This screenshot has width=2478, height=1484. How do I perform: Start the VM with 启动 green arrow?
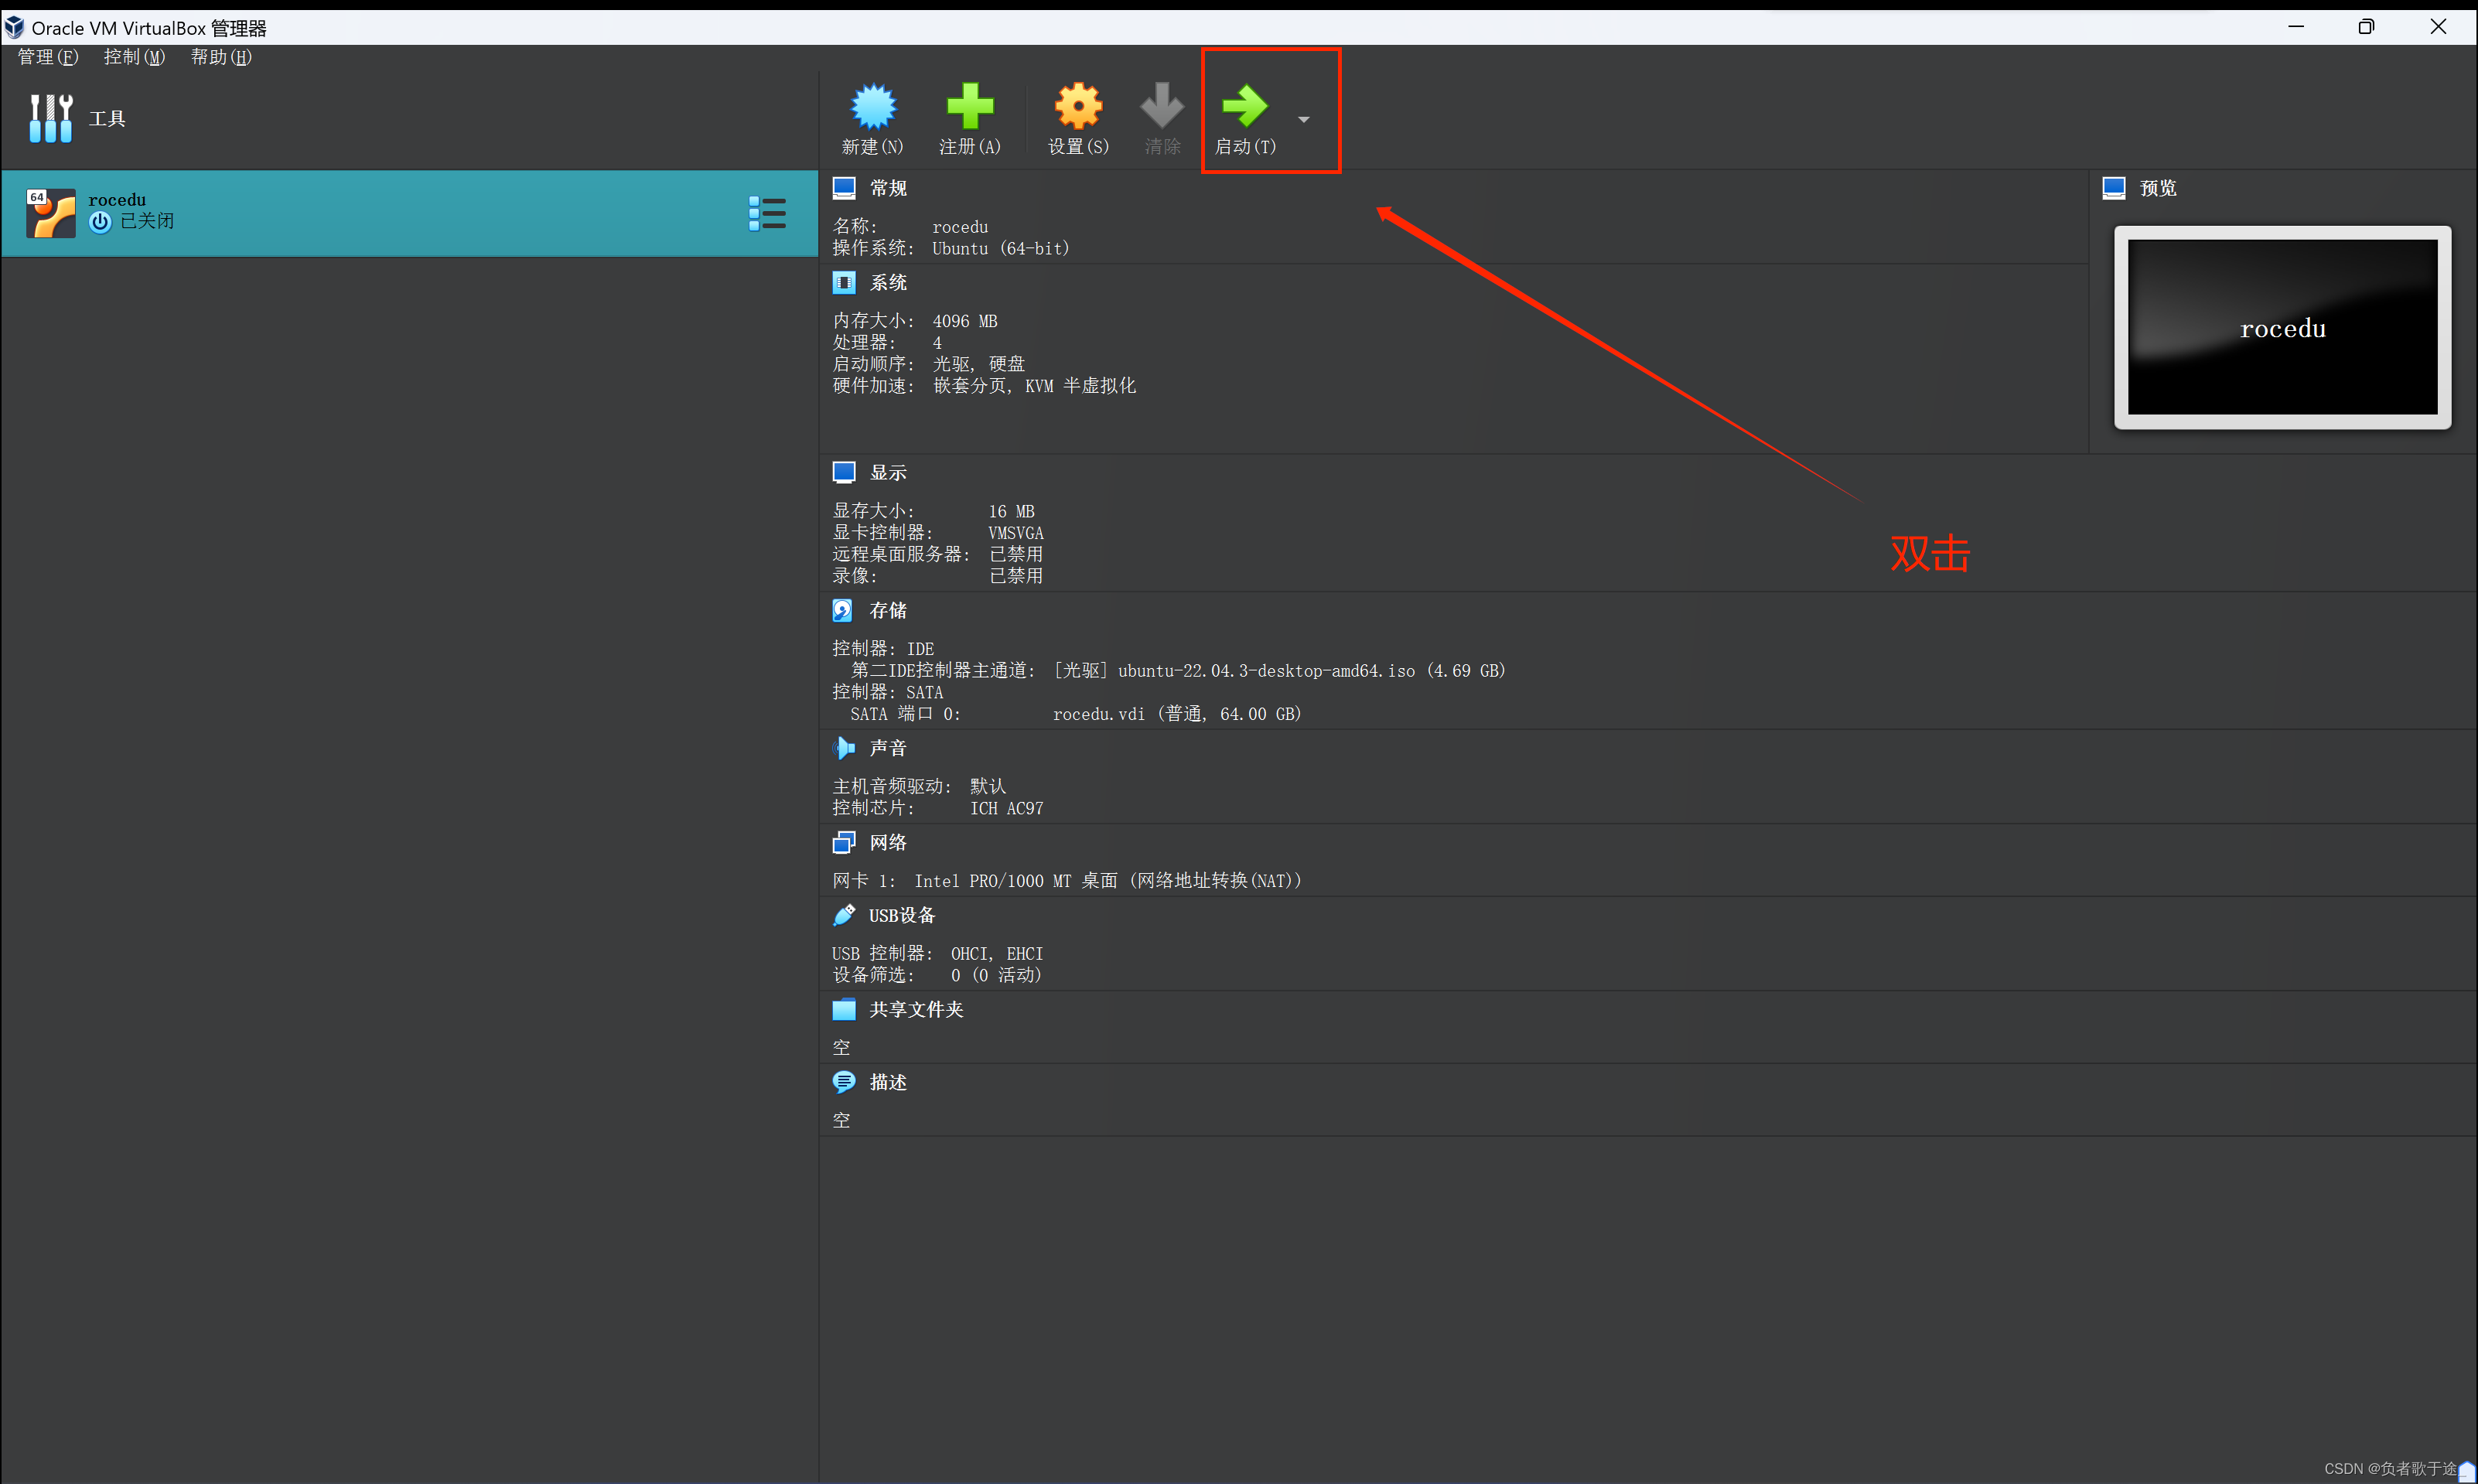(1245, 106)
